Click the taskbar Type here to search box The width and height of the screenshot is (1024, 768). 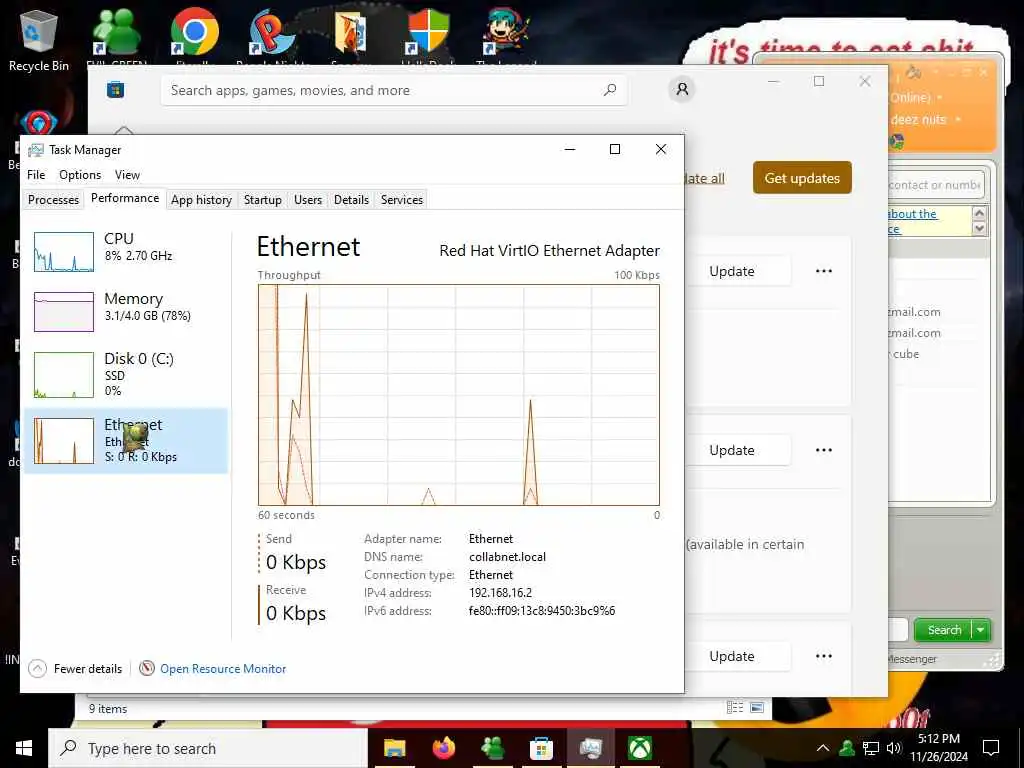click(x=208, y=748)
